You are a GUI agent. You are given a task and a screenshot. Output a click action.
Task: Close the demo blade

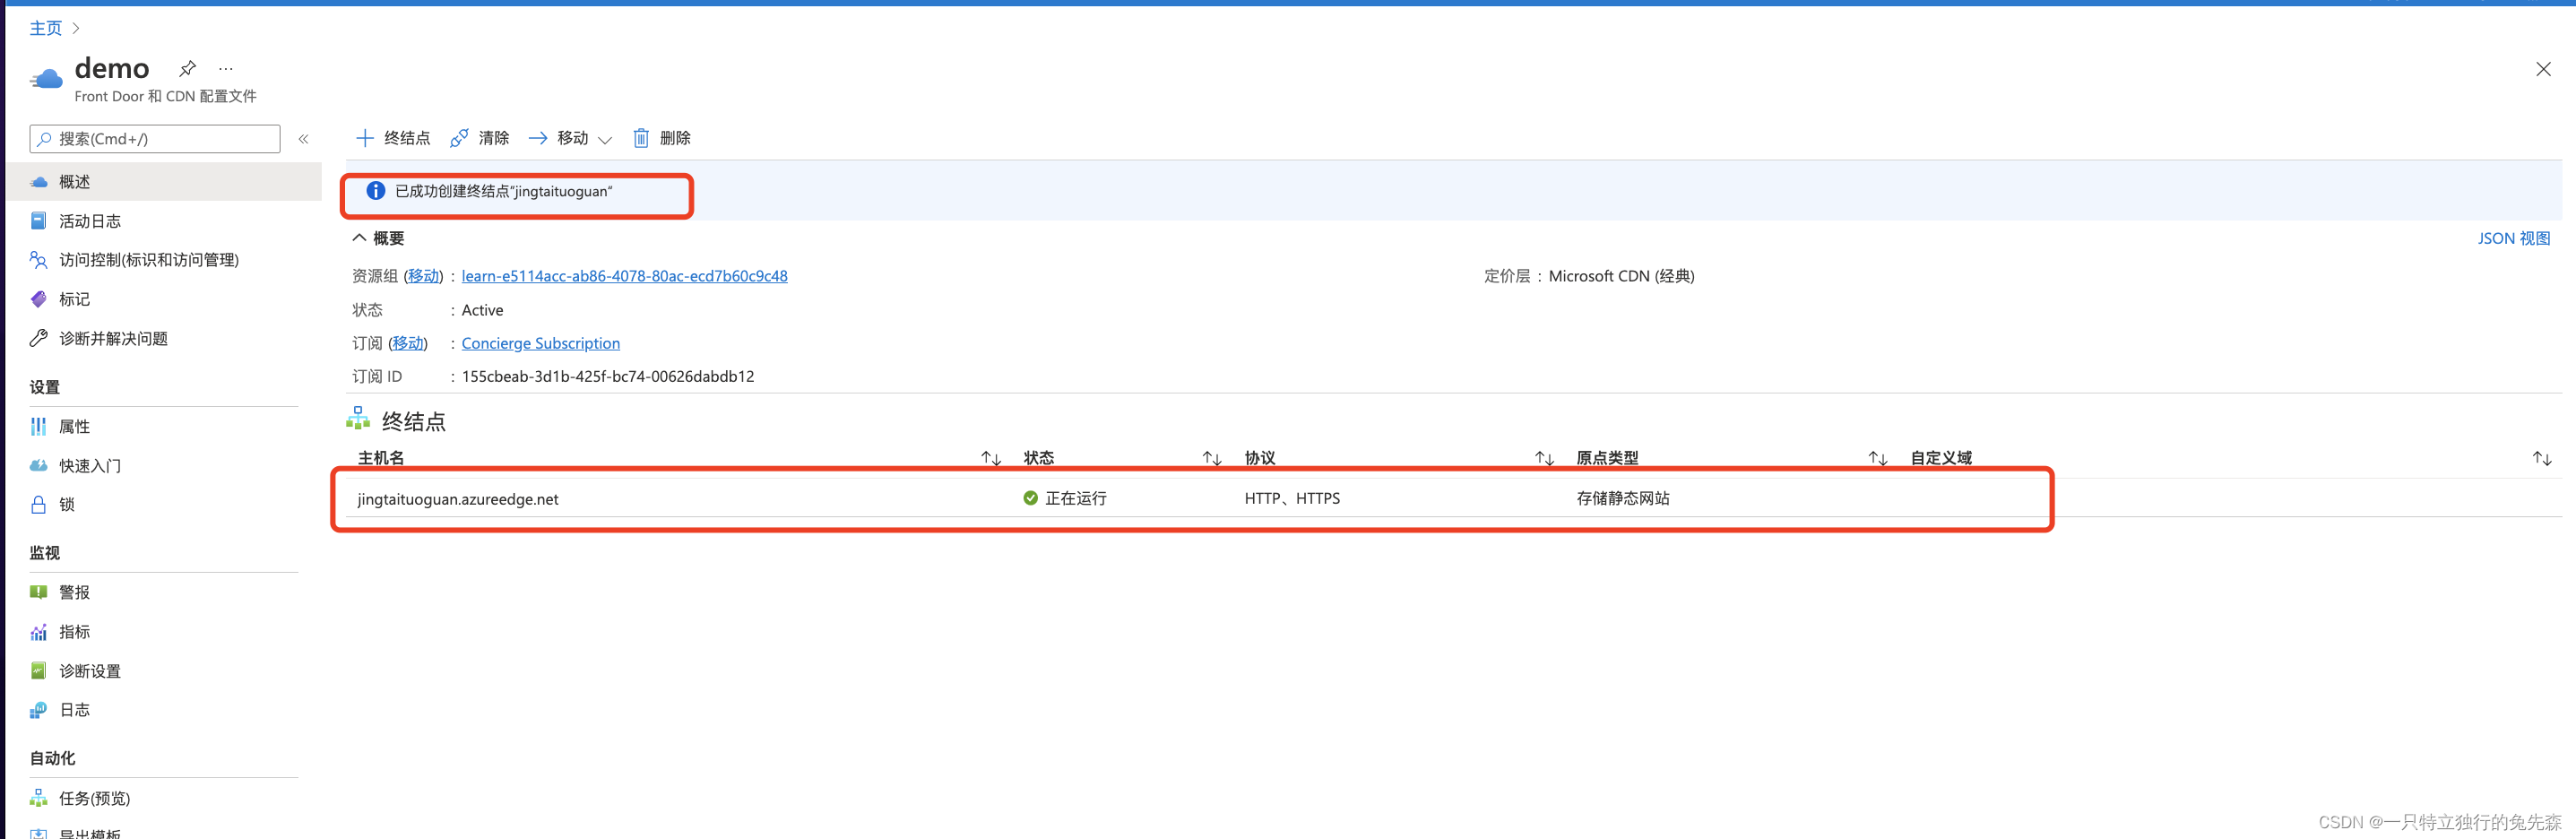(2543, 69)
